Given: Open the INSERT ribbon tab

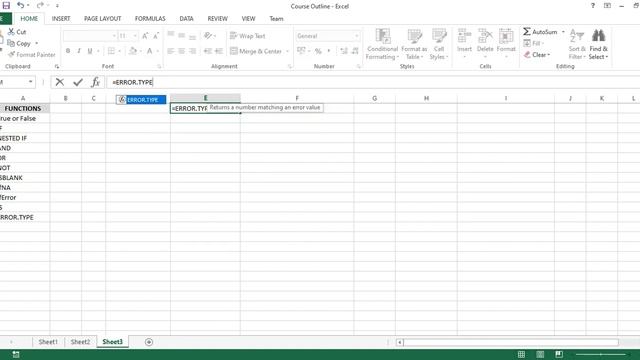Looking at the screenshot, I should (61, 18).
